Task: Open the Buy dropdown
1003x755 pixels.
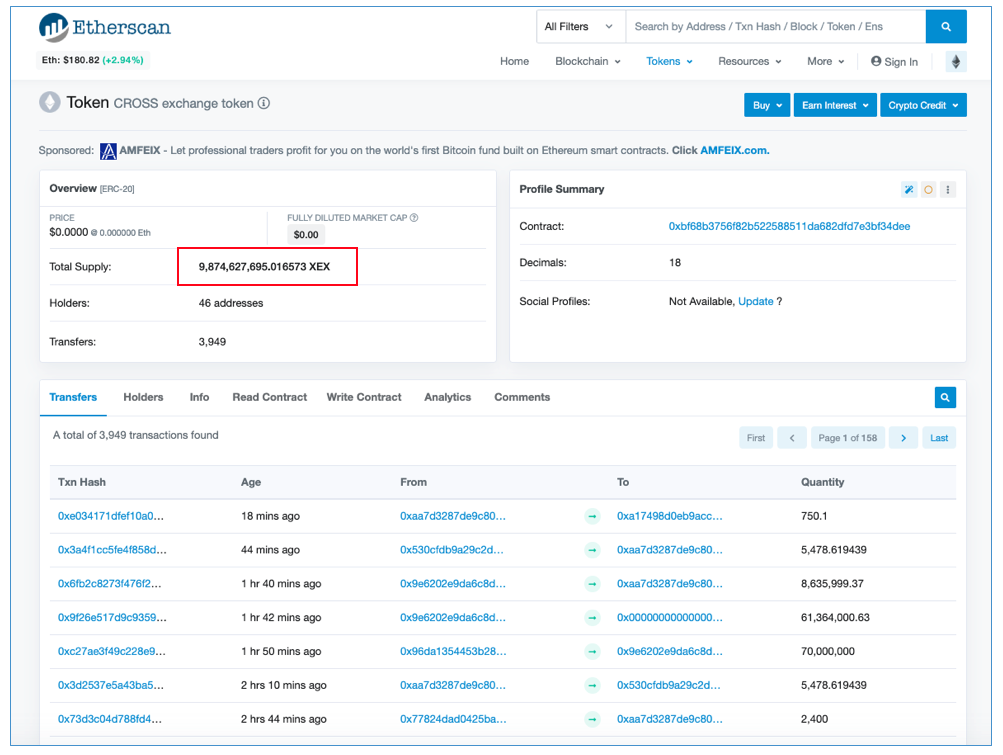Action: point(767,105)
